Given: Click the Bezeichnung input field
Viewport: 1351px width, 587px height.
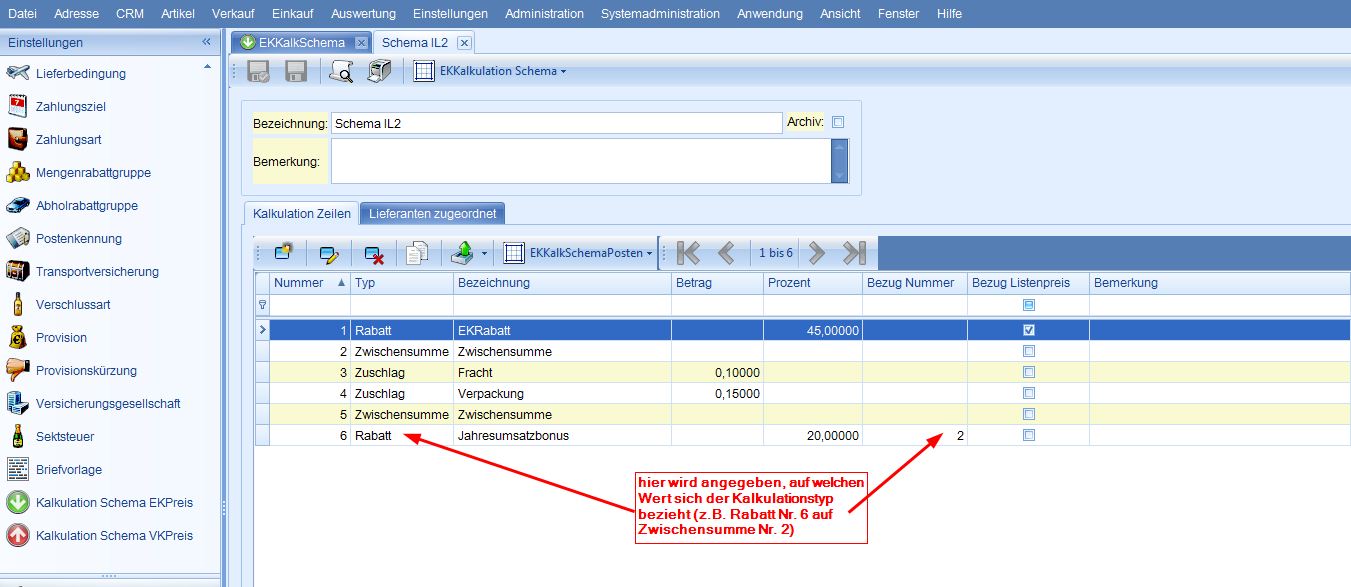Looking at the screenshot, I should tap(556, 123).
